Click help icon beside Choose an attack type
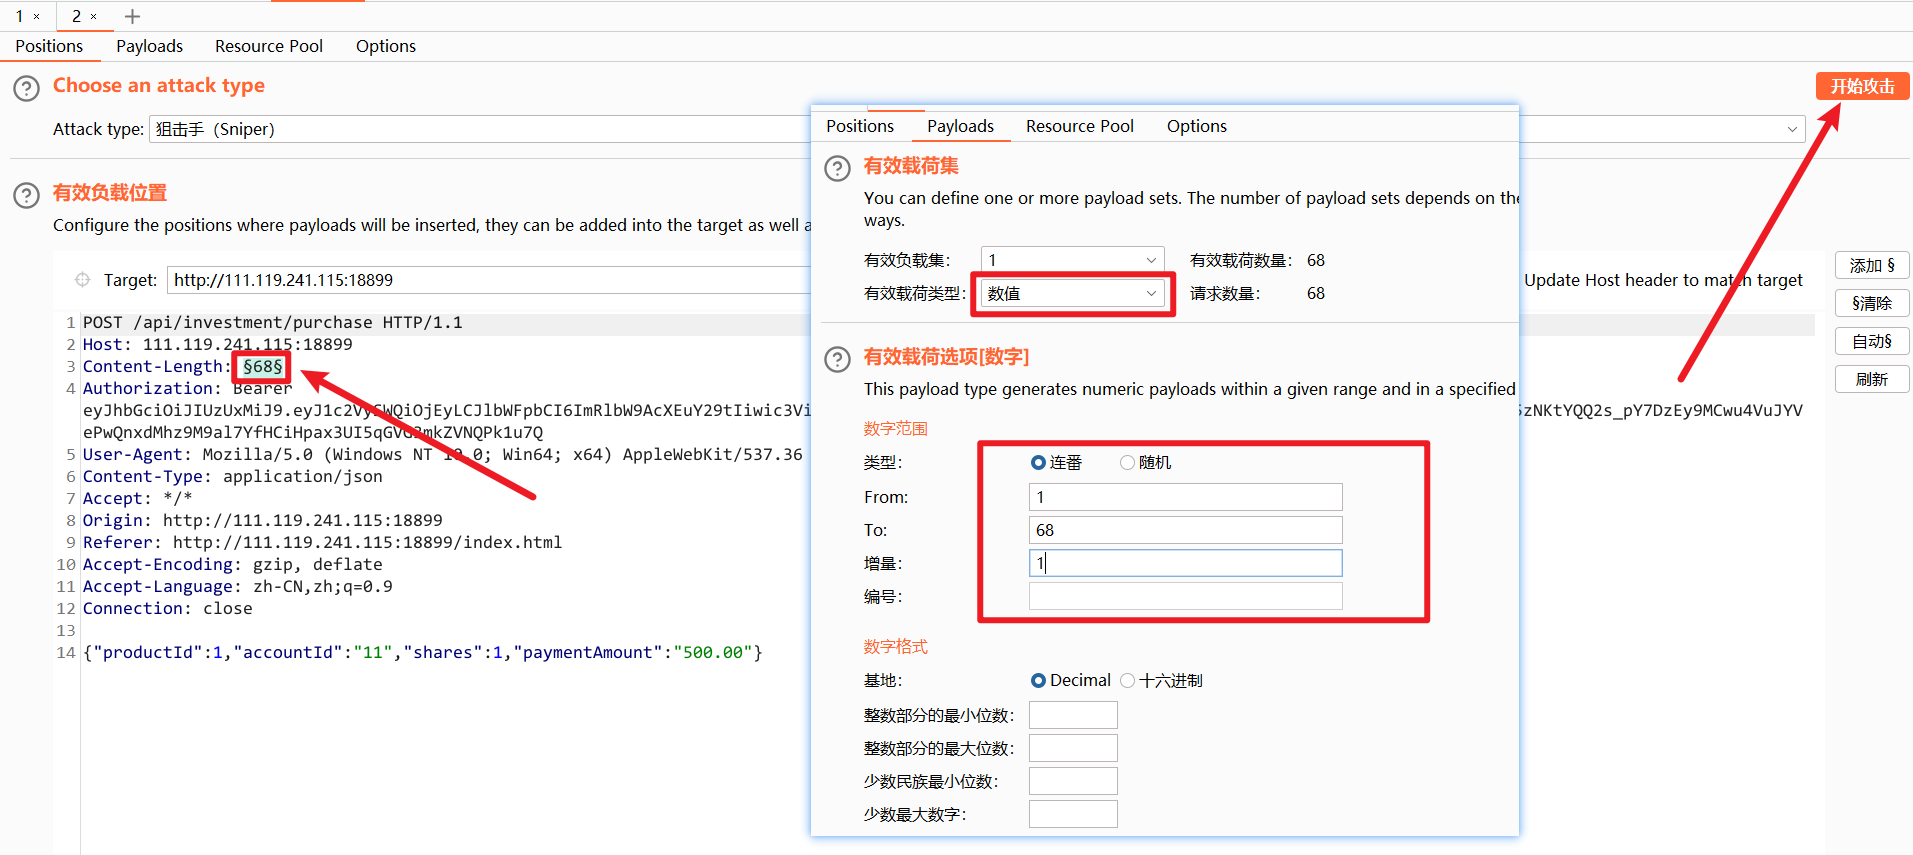This screenshot has width=1913, height=855. (x=26, y=88)
